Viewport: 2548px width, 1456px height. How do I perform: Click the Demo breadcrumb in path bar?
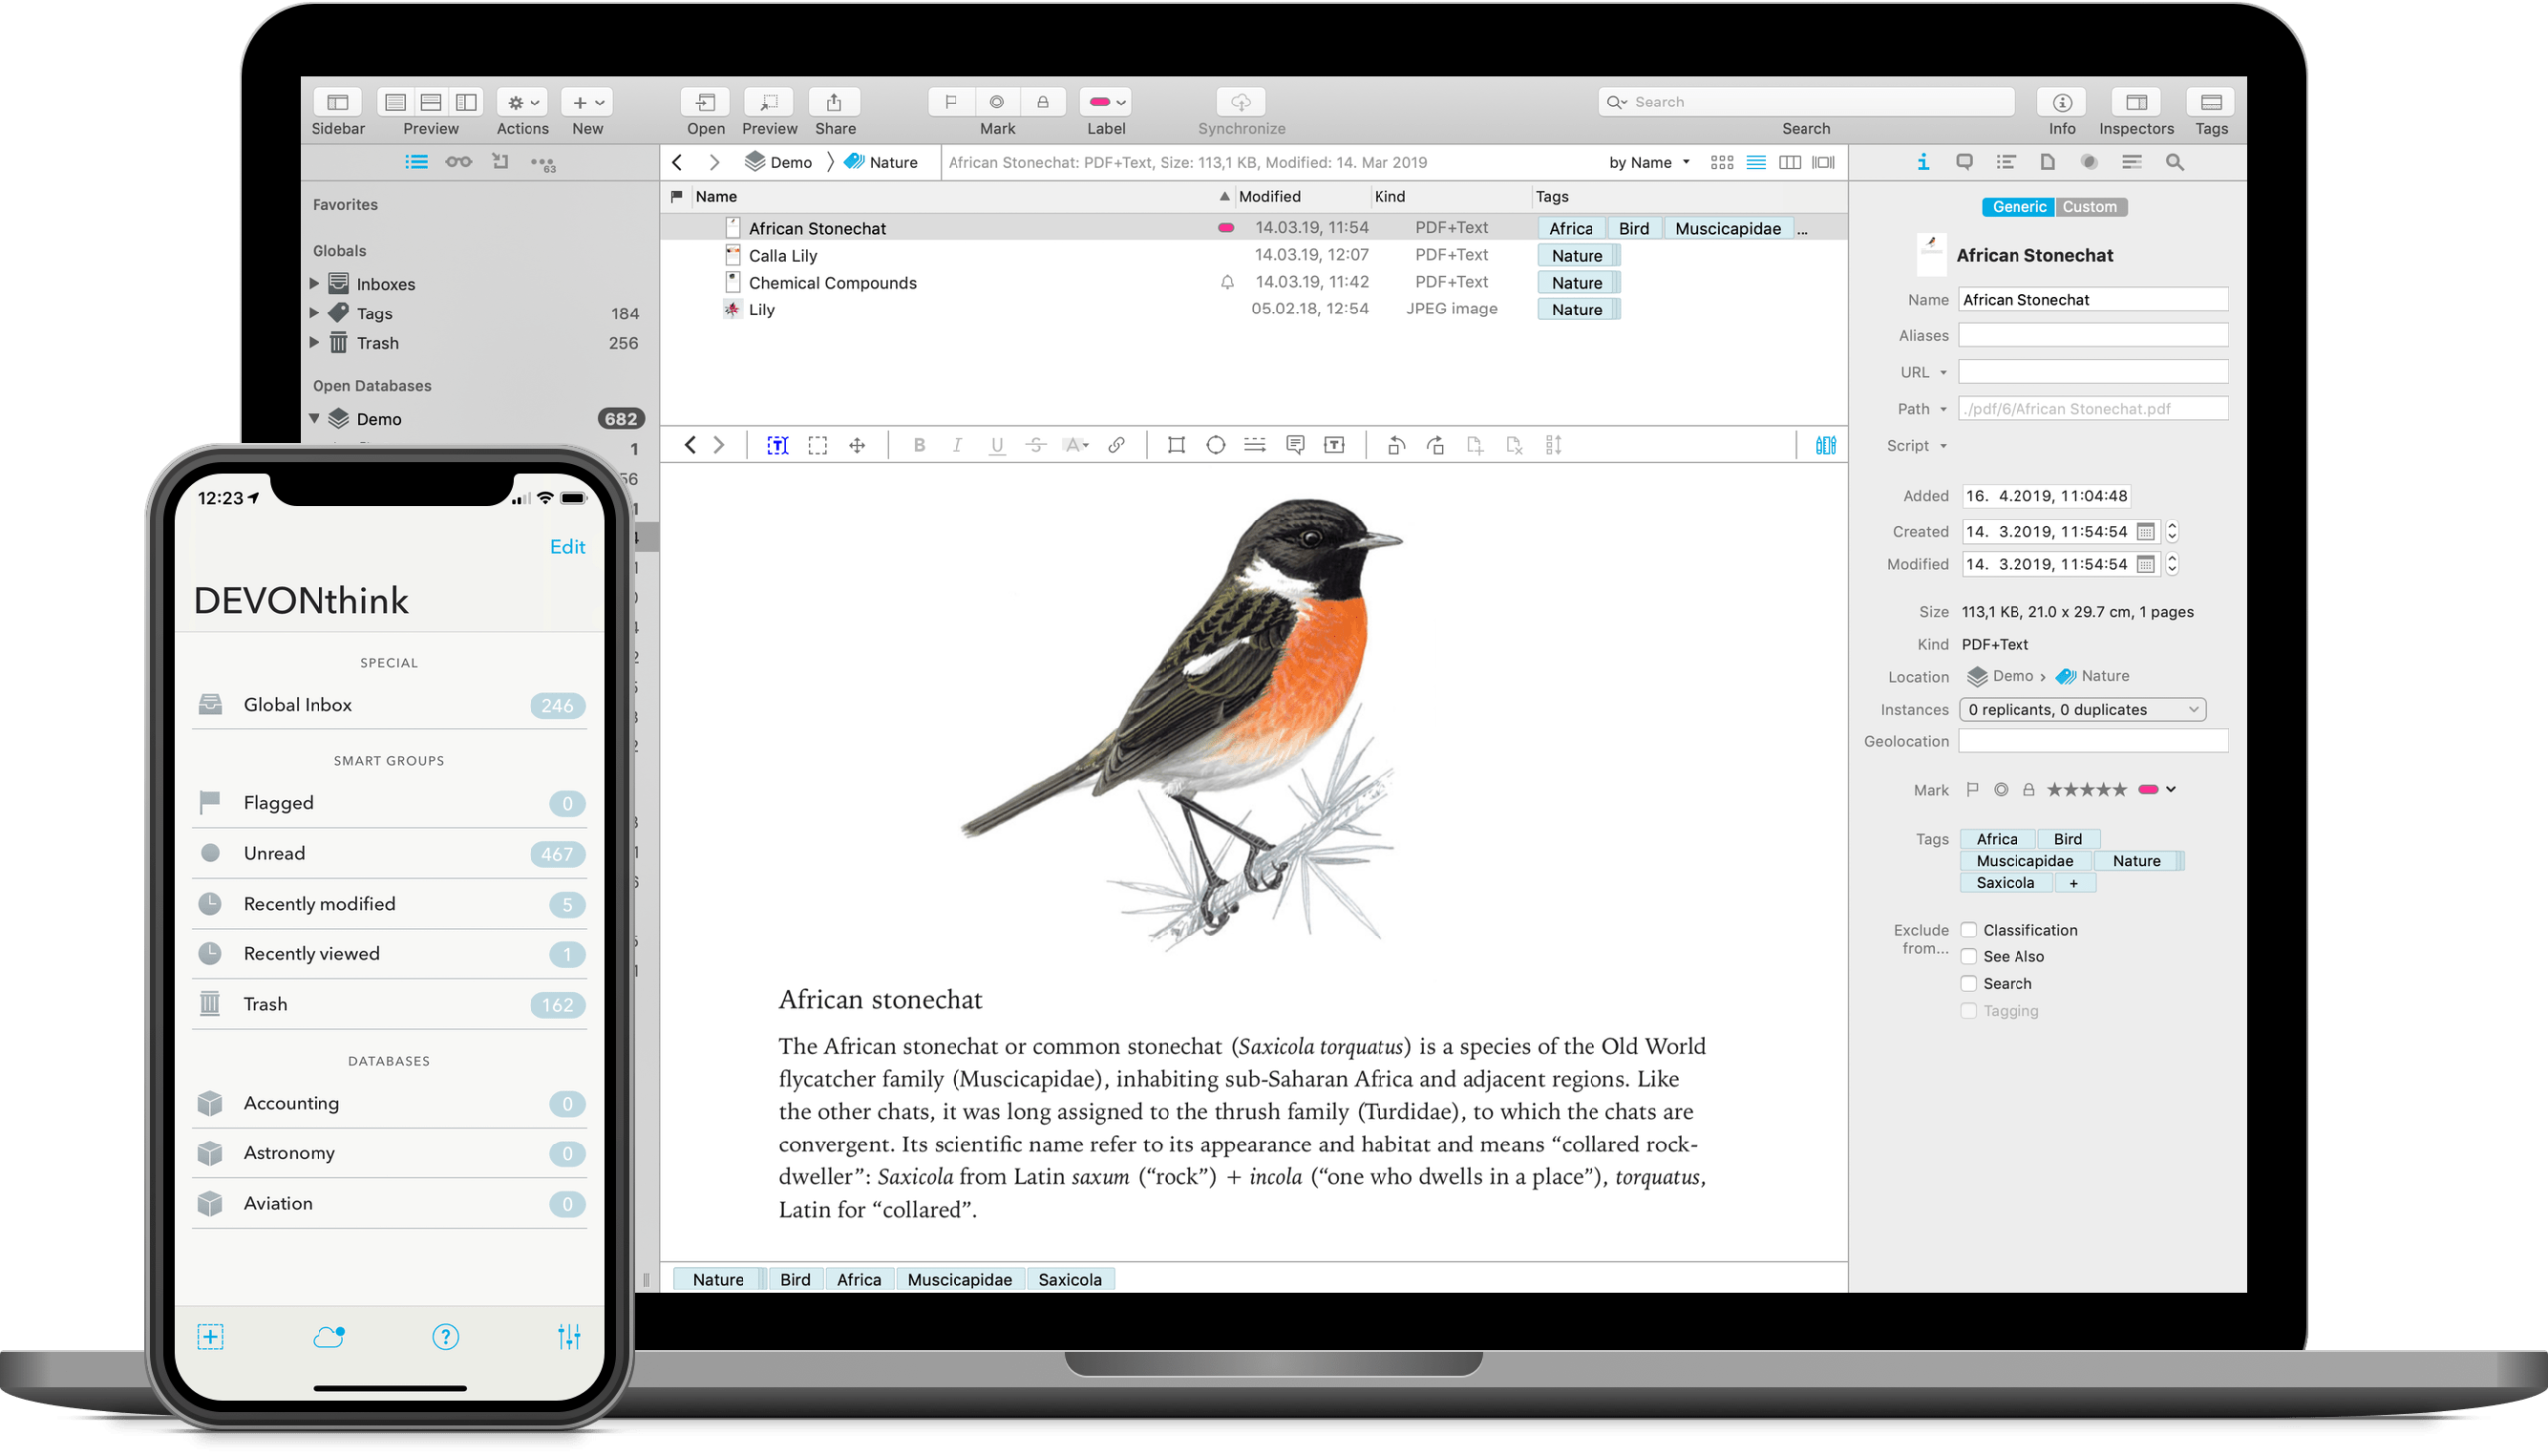779,162
